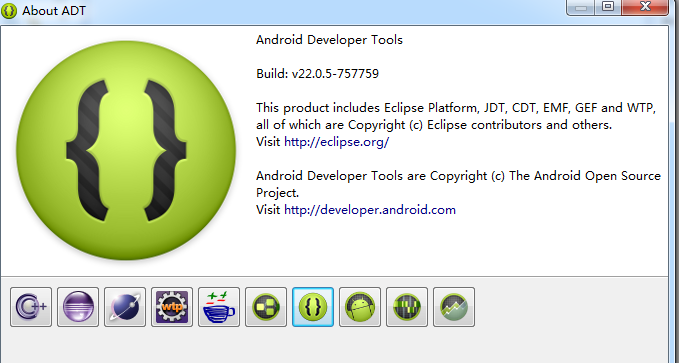The width and height of the screenshot is (679, 363).
Task: Click the 'Android Developer Tools' heading text
Action: pyautogui.click(x=329, y=40)
